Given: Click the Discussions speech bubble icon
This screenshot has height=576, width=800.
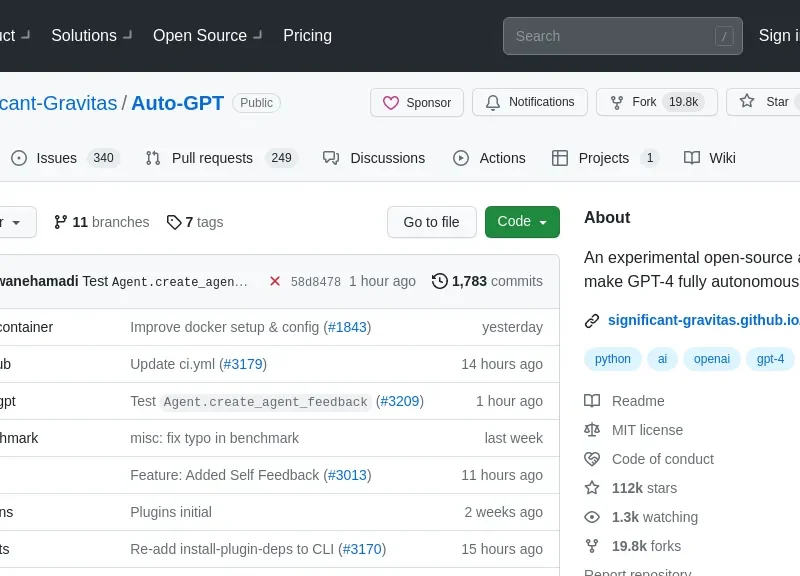Looking at the screenshot, I should (x=331, y=158).
